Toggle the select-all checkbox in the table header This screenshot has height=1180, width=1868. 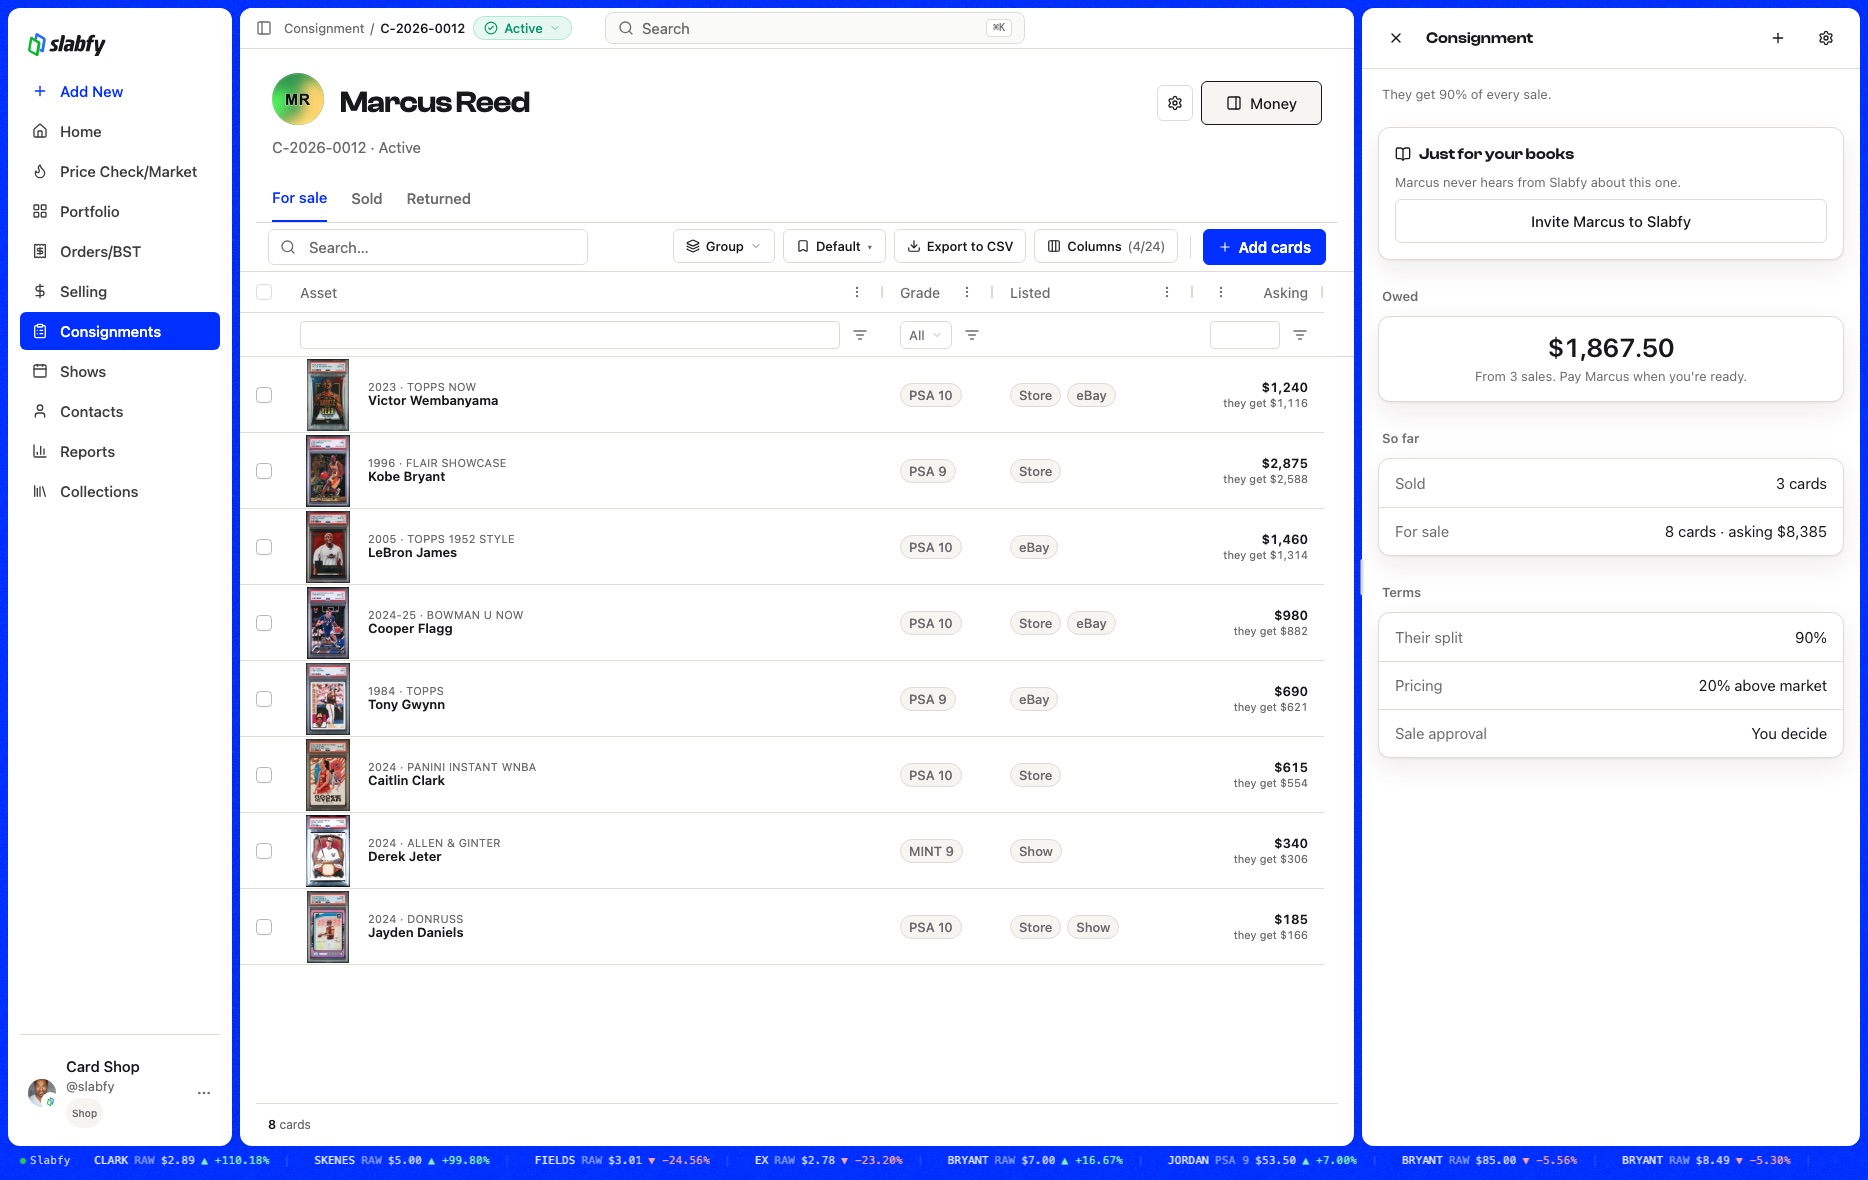264,292
